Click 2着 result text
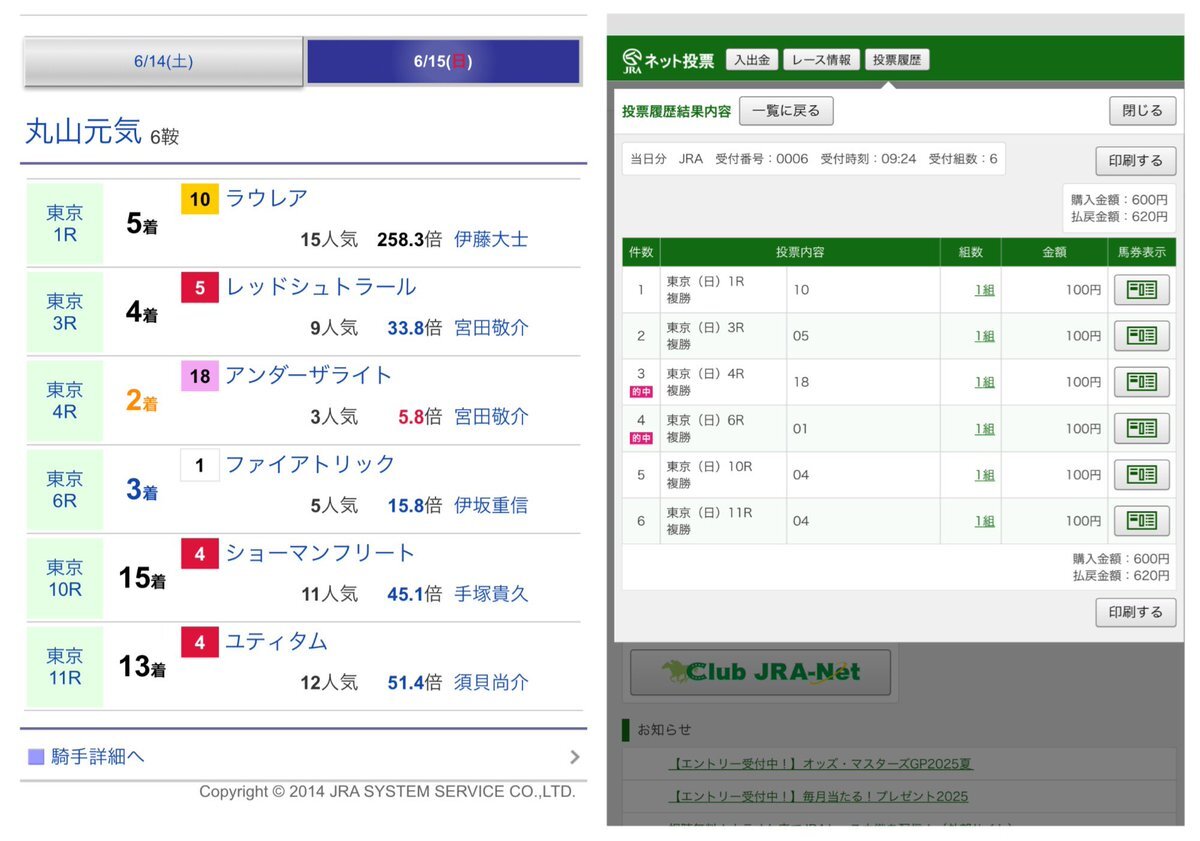The image size is (1200, 841). (x=142, y=401)
